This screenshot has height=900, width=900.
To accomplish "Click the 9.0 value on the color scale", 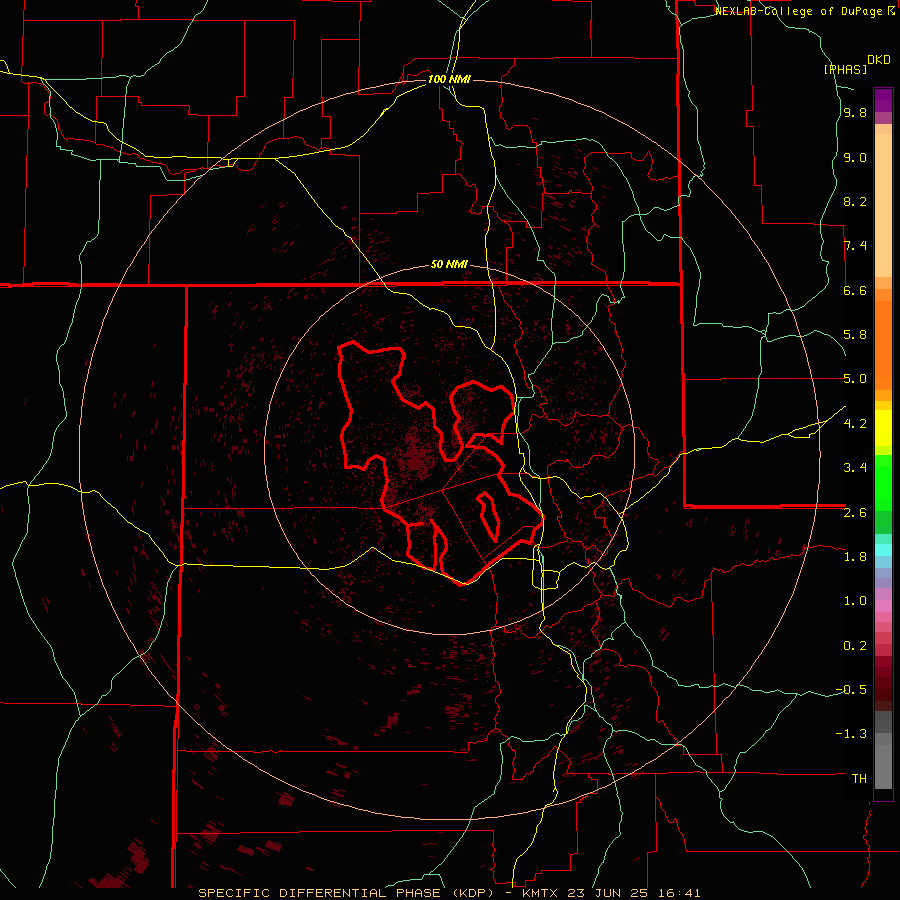I will tap(855, 158).
